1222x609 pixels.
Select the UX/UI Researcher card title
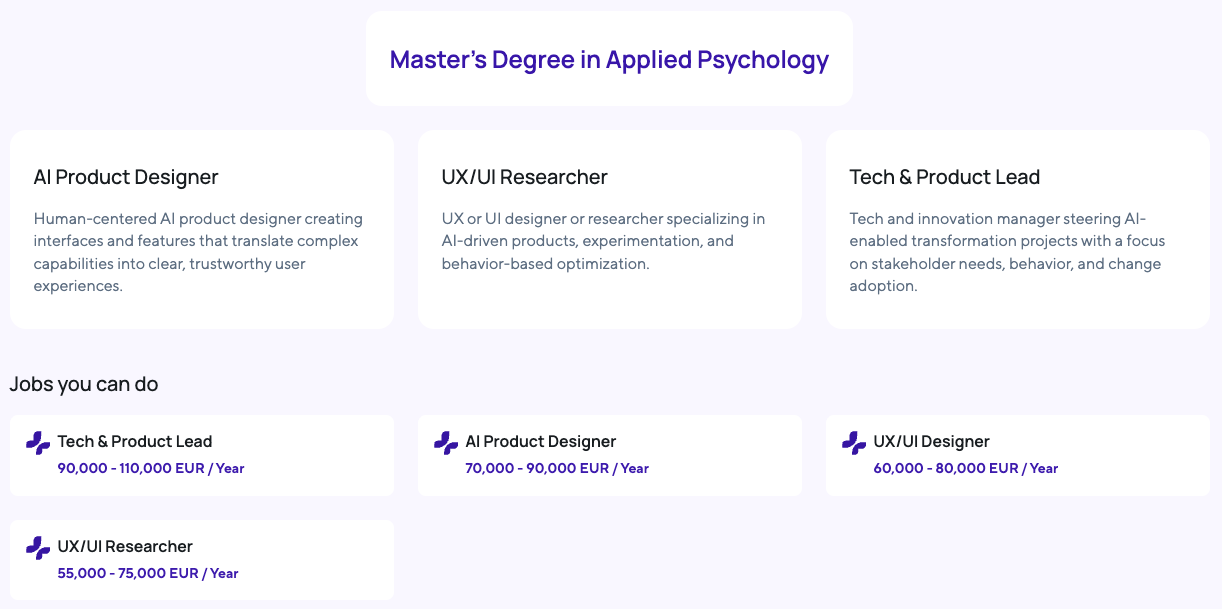coord(524,177)
